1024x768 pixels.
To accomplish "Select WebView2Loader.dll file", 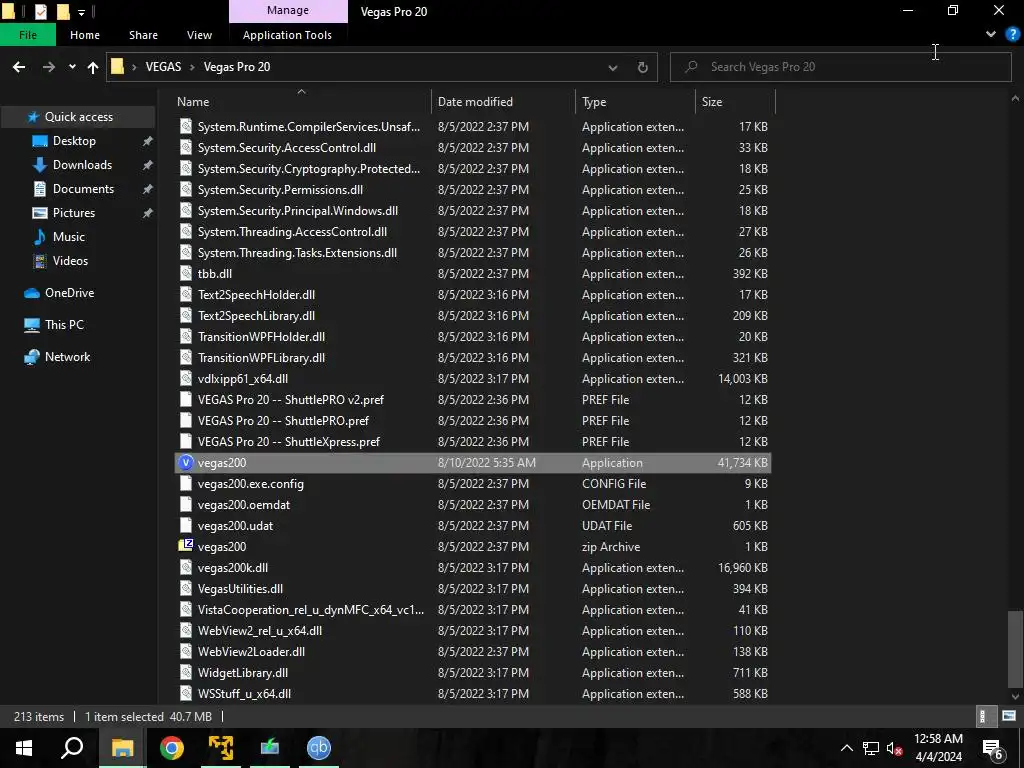I will (x=473, y=652).
